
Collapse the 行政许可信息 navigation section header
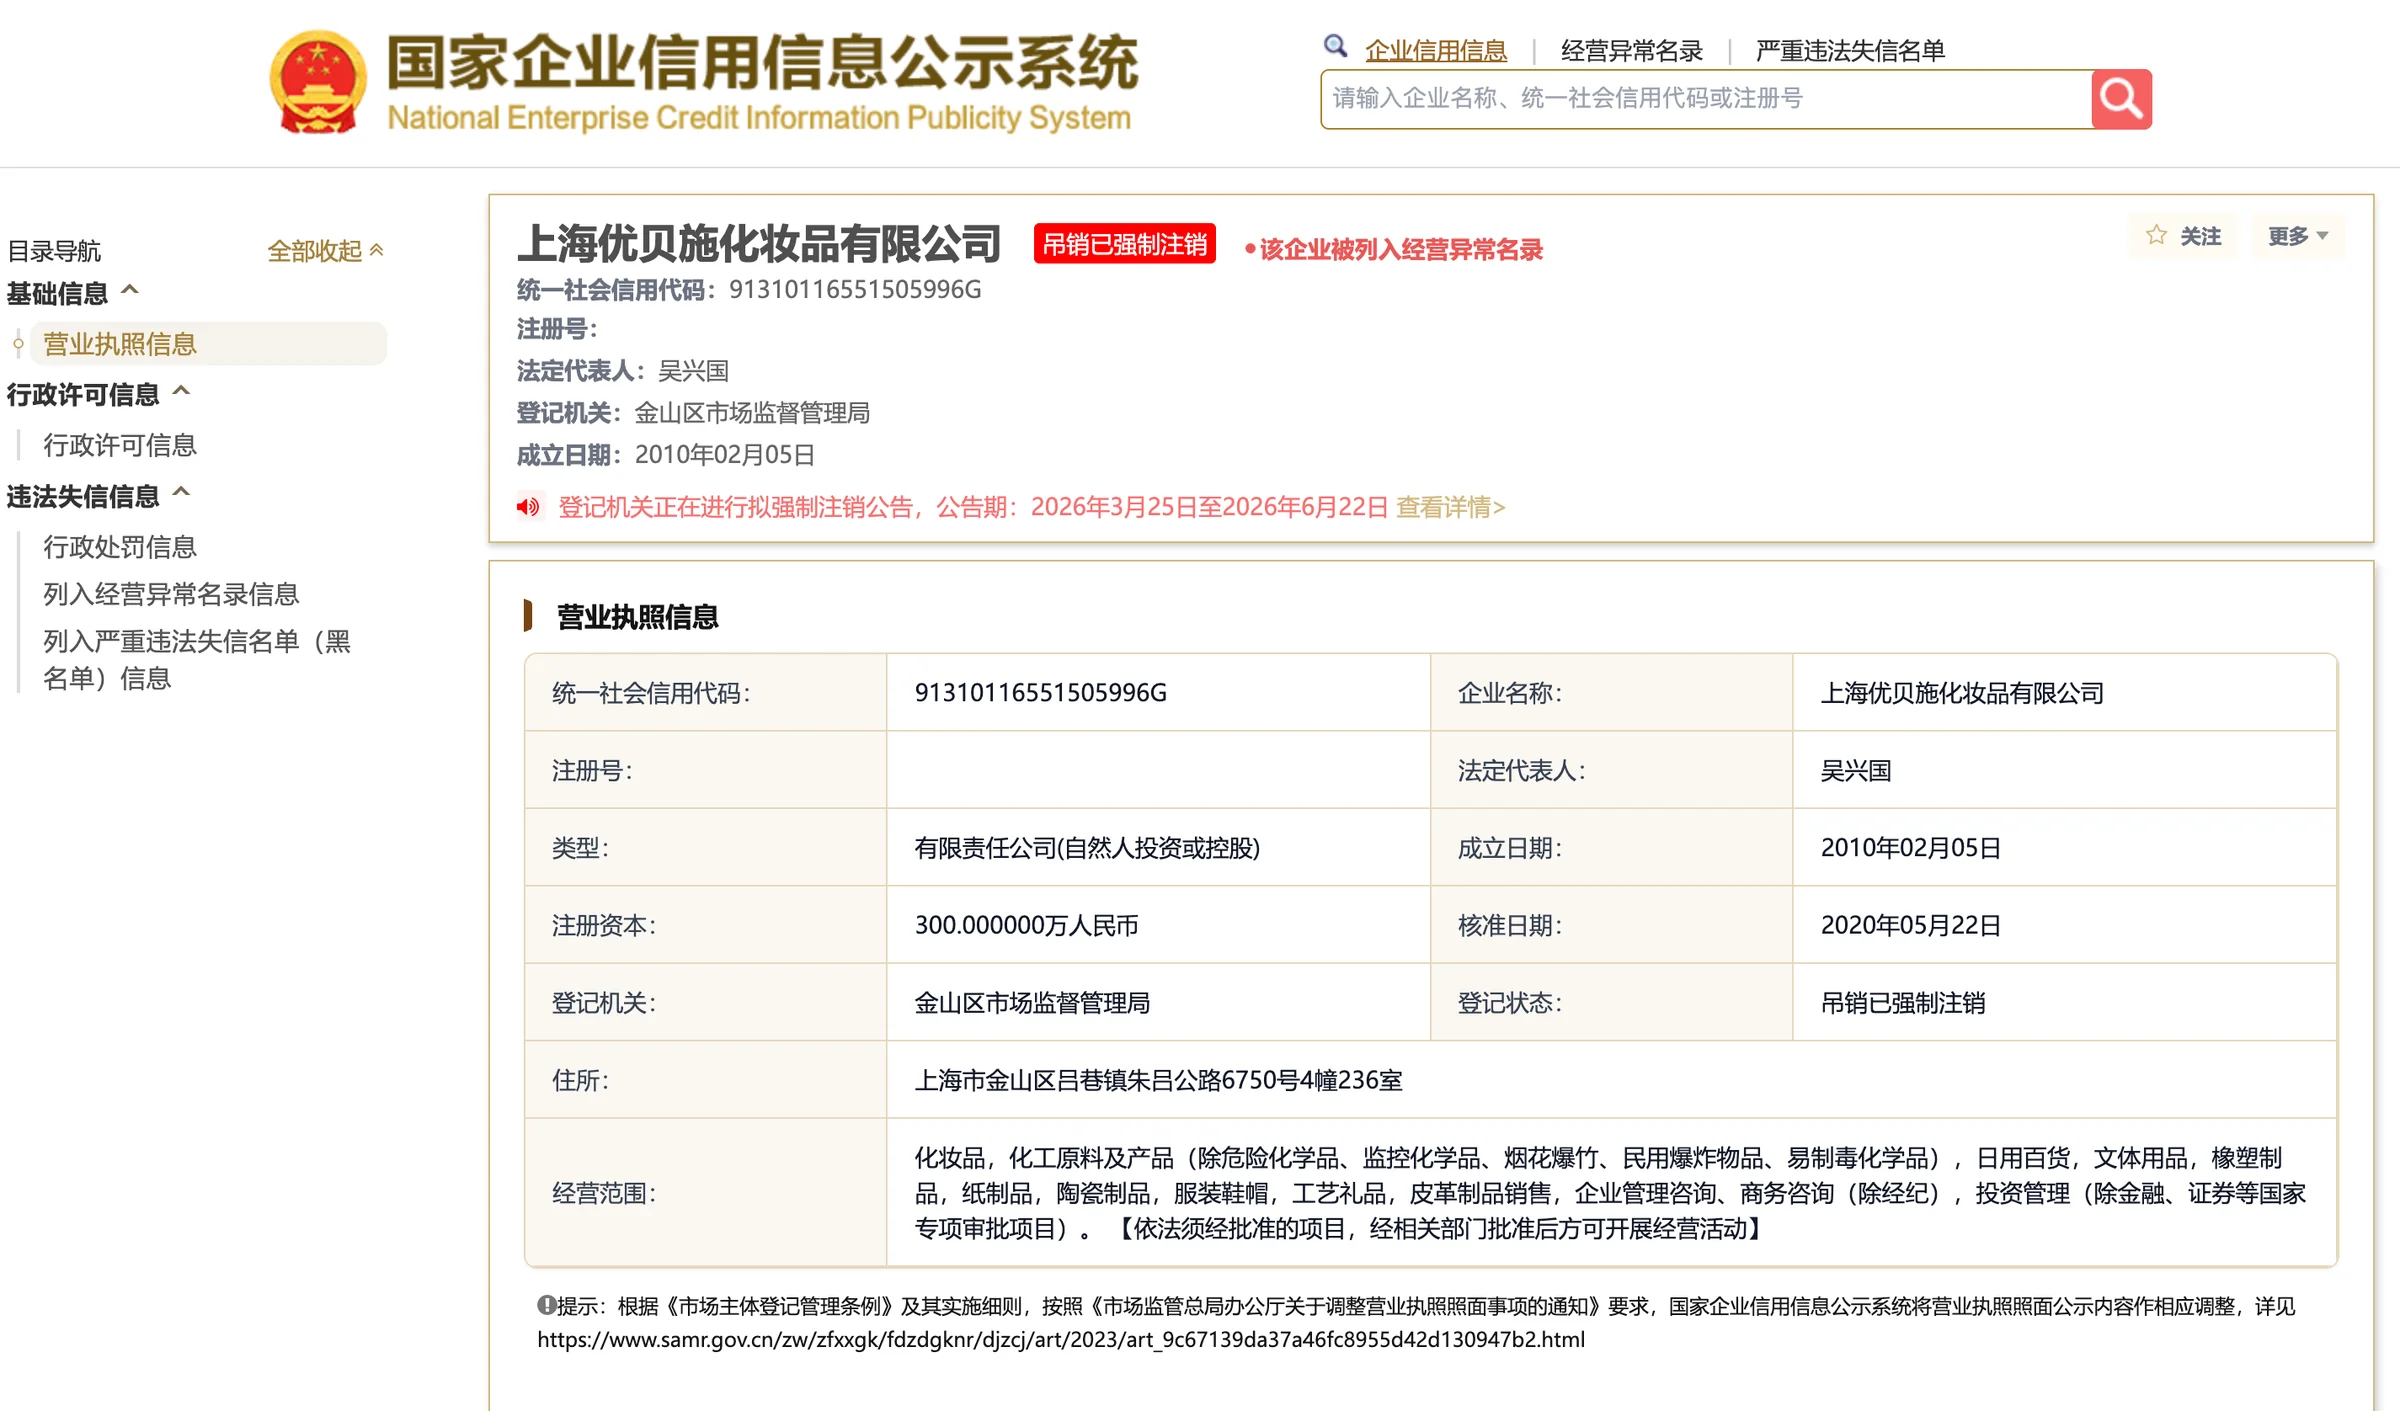pos(98,394)
